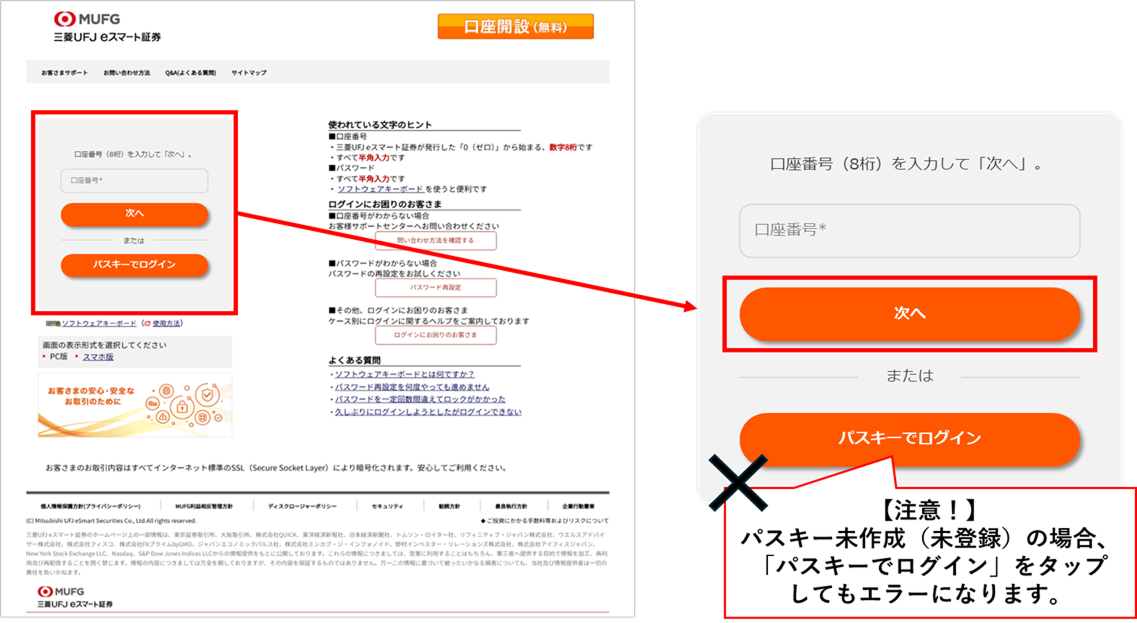Viewport: 1137px width, 623px height.
Task: Open the お問い合わせ方法 menu item
Action: tap(126, 73)
